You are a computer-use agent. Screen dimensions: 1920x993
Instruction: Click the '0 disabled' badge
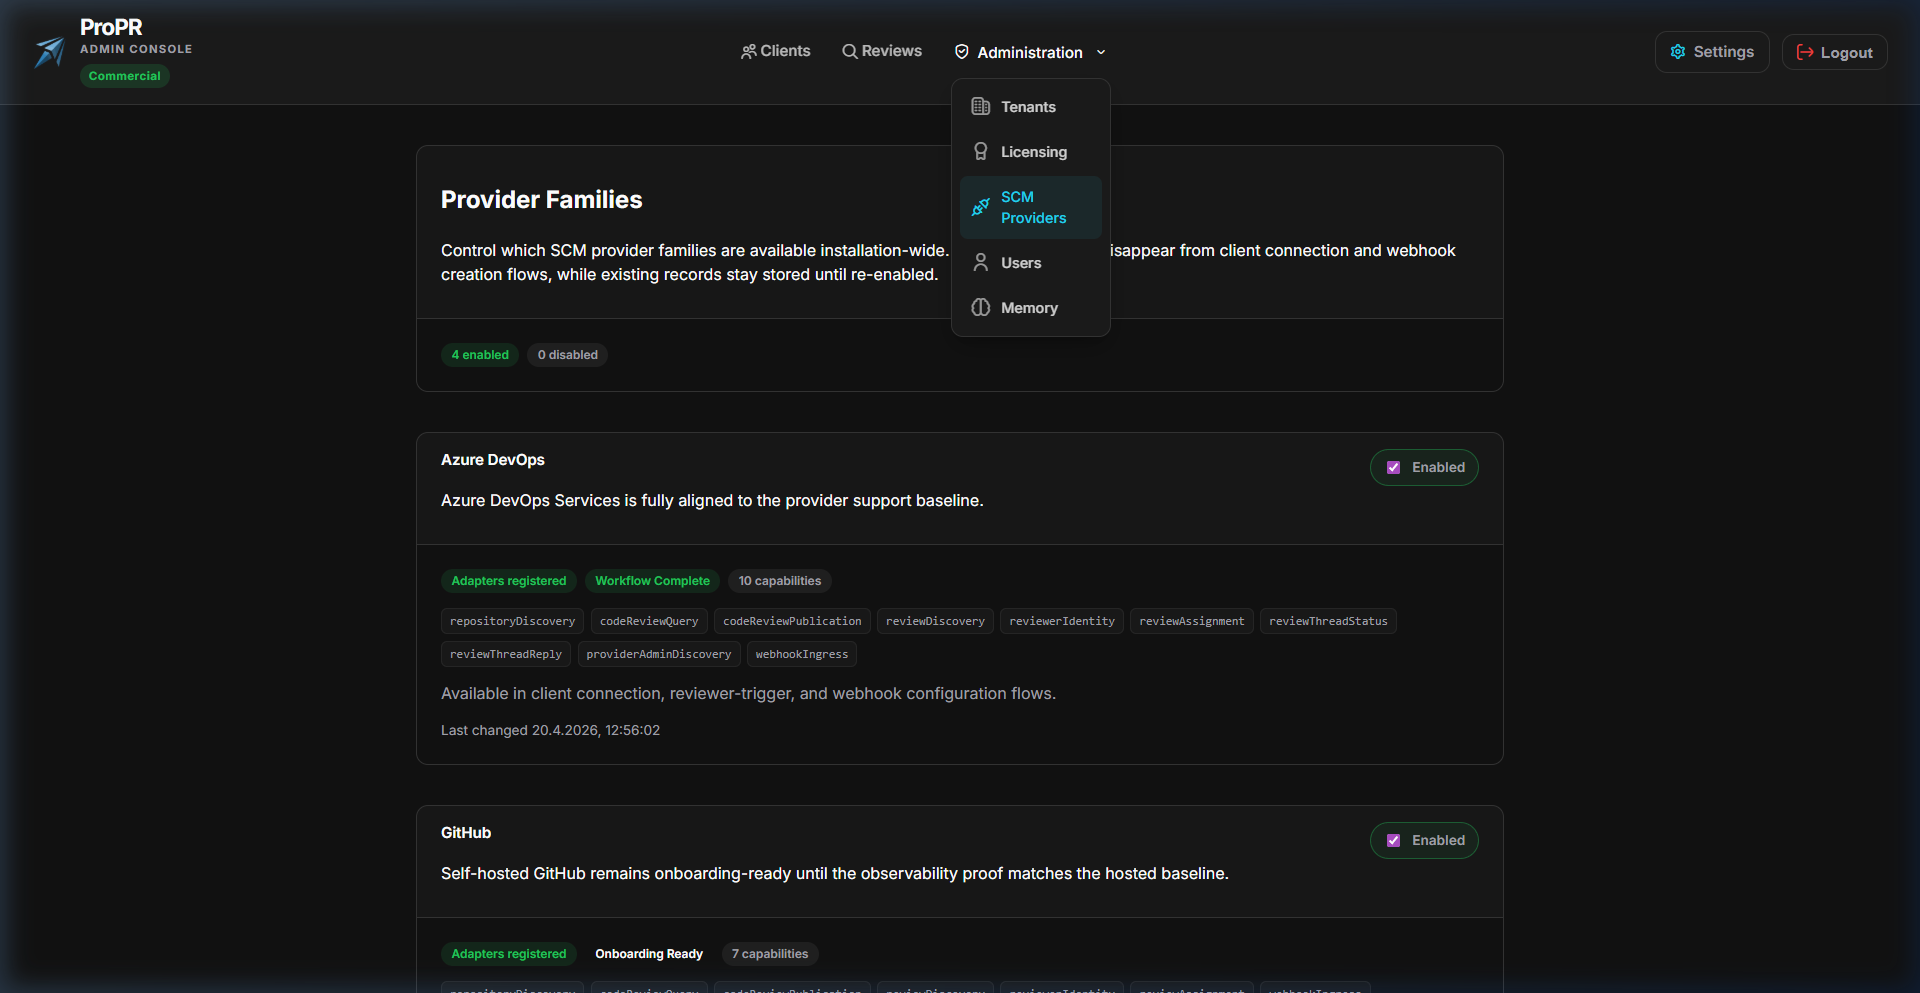click(x=567, y=355)
